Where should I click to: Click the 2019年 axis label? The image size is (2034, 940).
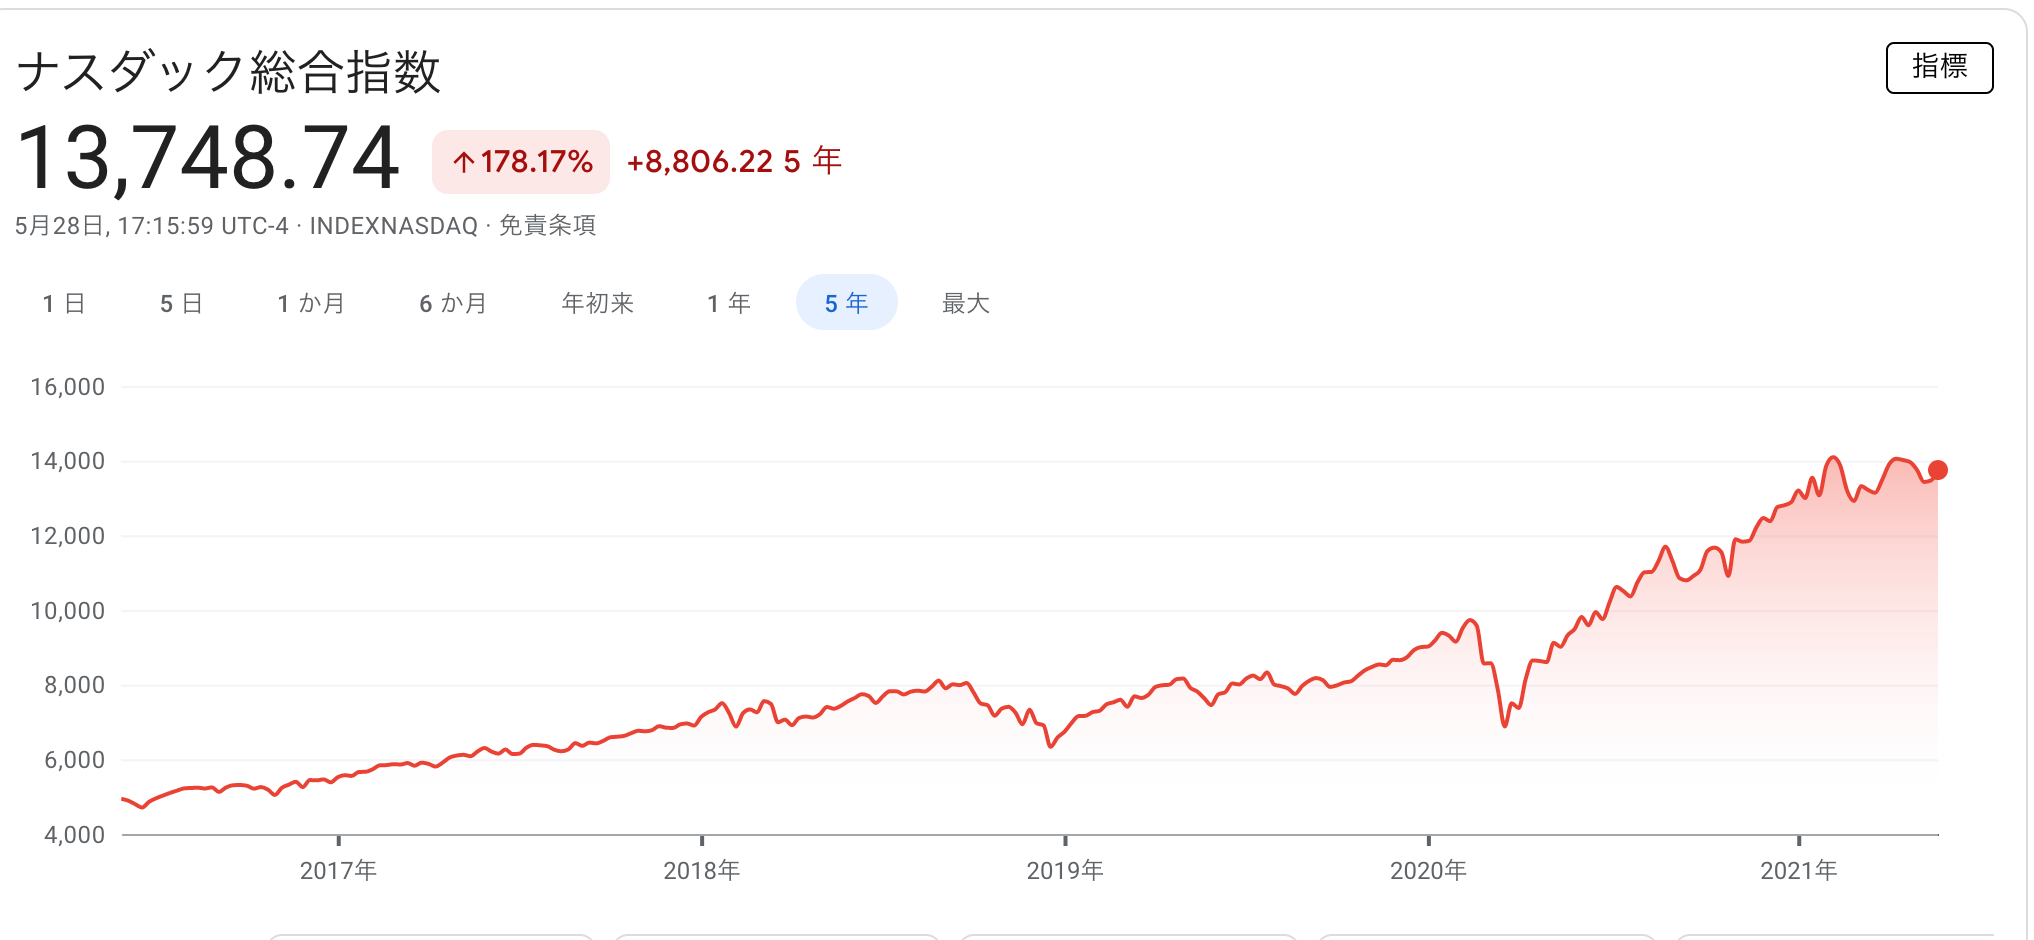[1065, 870]
